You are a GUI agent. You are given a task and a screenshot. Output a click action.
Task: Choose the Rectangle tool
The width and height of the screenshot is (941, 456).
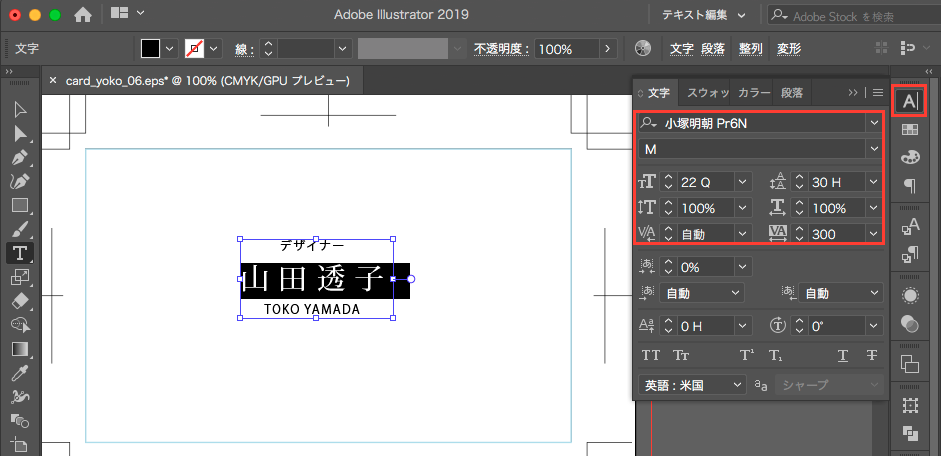[19, 205]
